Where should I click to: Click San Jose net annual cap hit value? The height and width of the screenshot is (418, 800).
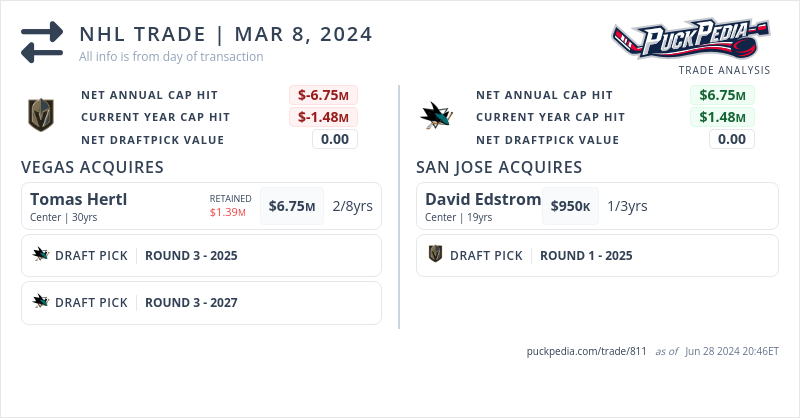tap(722, 95)
